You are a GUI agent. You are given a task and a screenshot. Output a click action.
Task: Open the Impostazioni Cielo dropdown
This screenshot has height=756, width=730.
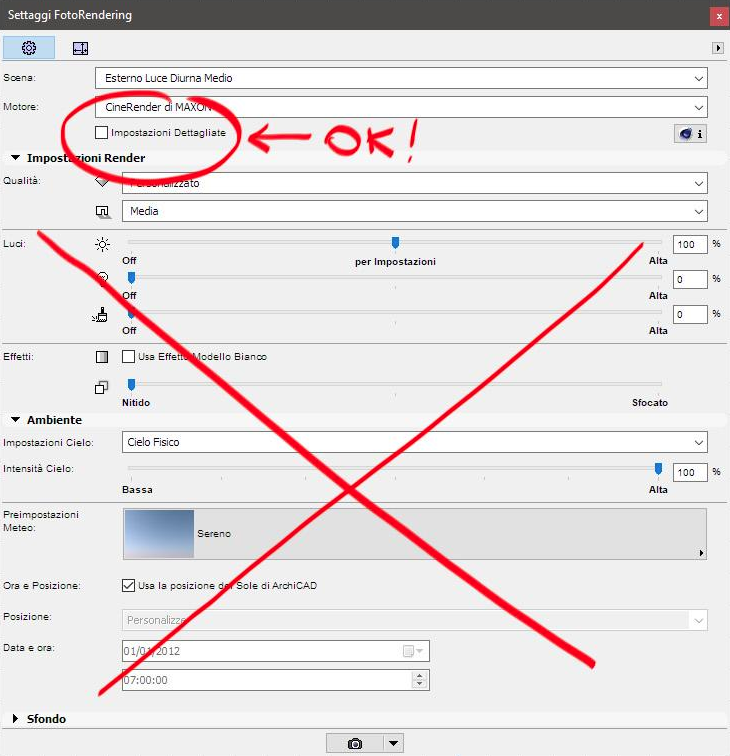pos(414,442)
